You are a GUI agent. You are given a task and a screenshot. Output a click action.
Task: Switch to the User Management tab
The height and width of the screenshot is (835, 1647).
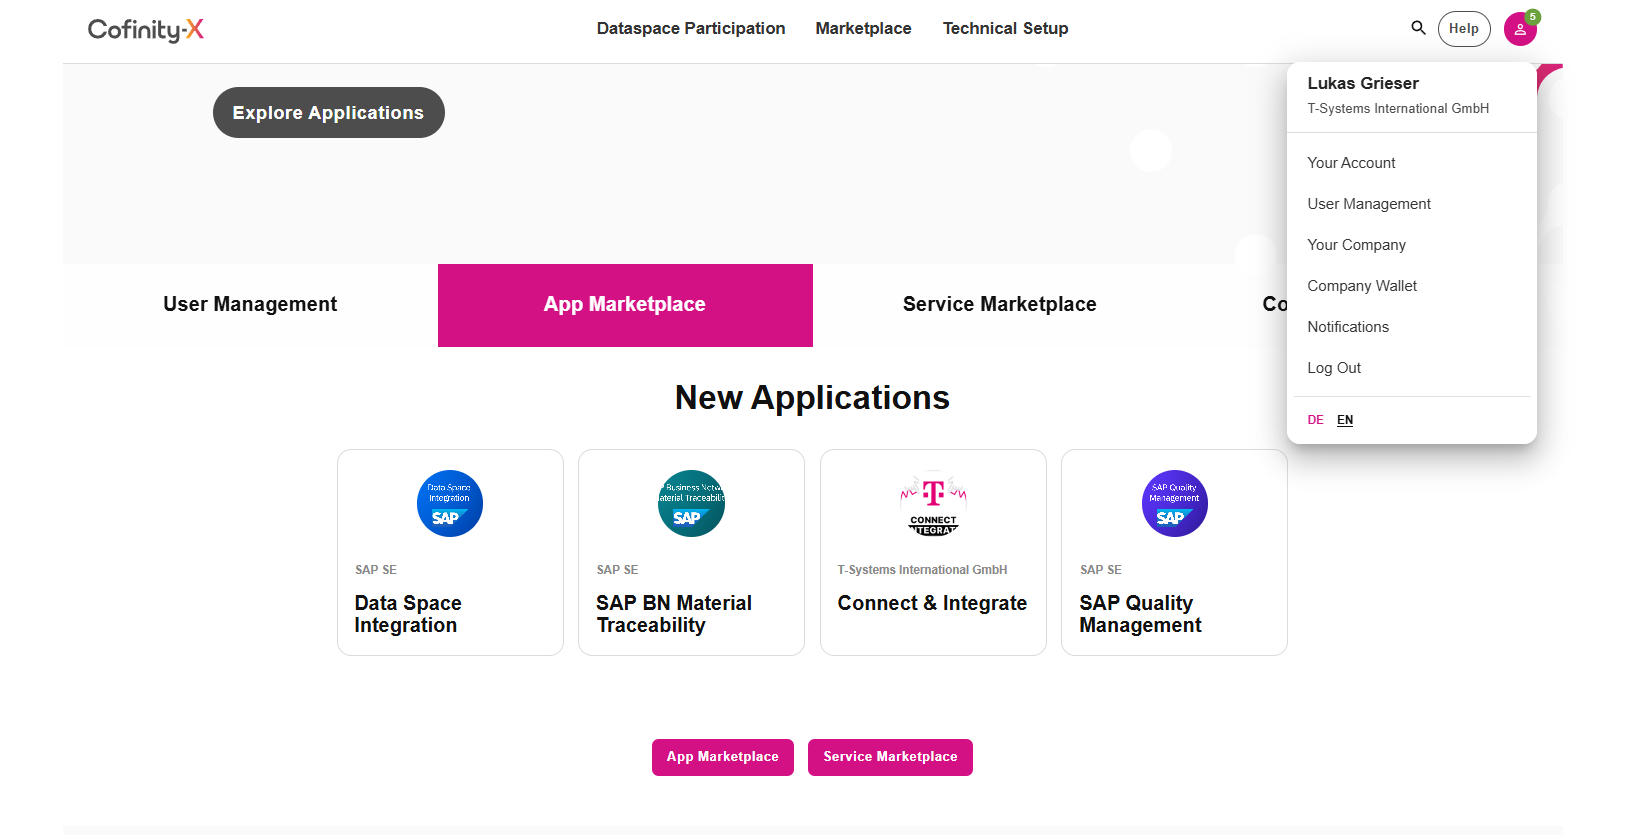point(250,305)
